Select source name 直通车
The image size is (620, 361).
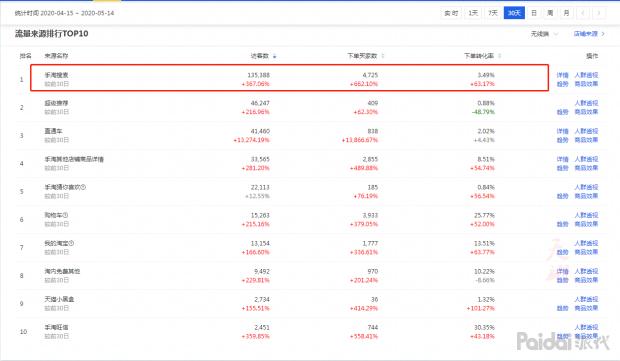53,131
